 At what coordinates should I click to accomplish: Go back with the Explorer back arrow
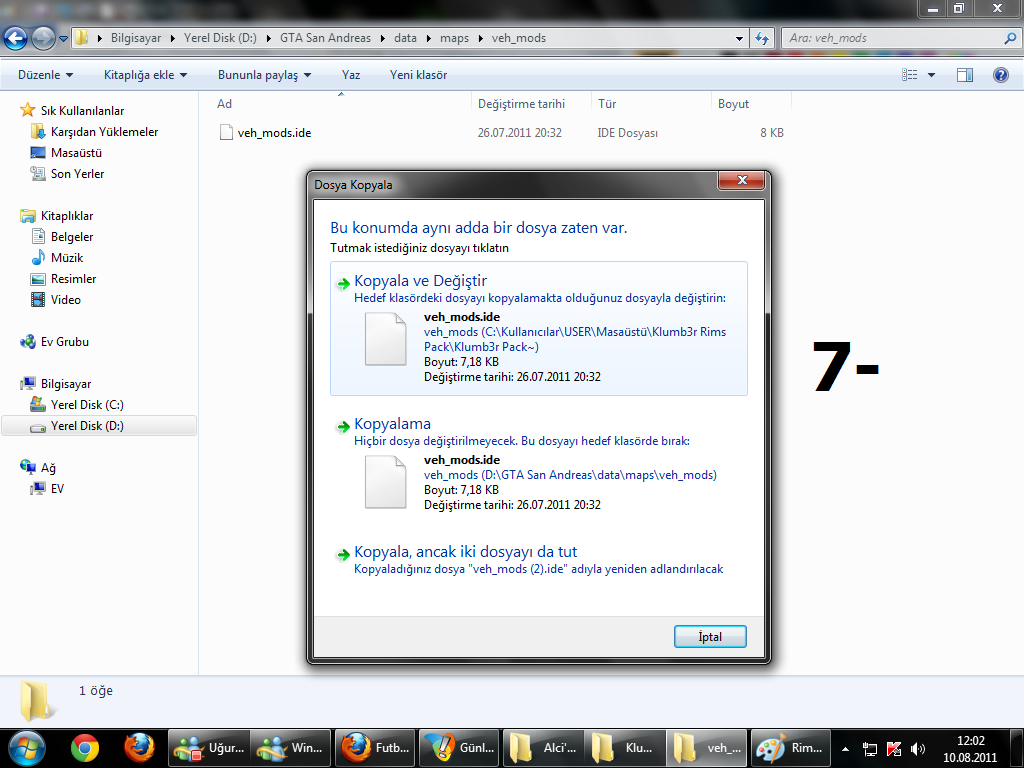pos(16,38)
